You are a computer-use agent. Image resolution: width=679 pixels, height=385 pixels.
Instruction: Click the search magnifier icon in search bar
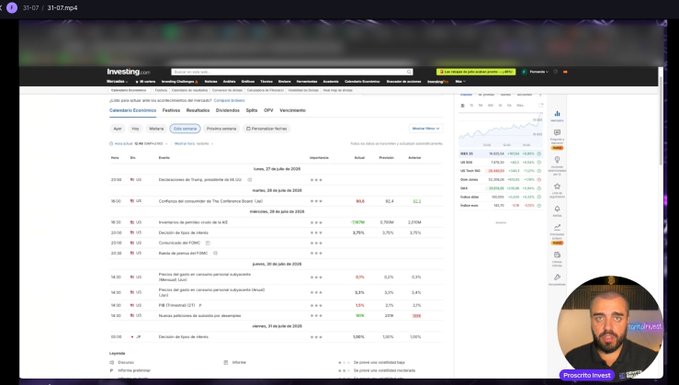click(408, 72)
